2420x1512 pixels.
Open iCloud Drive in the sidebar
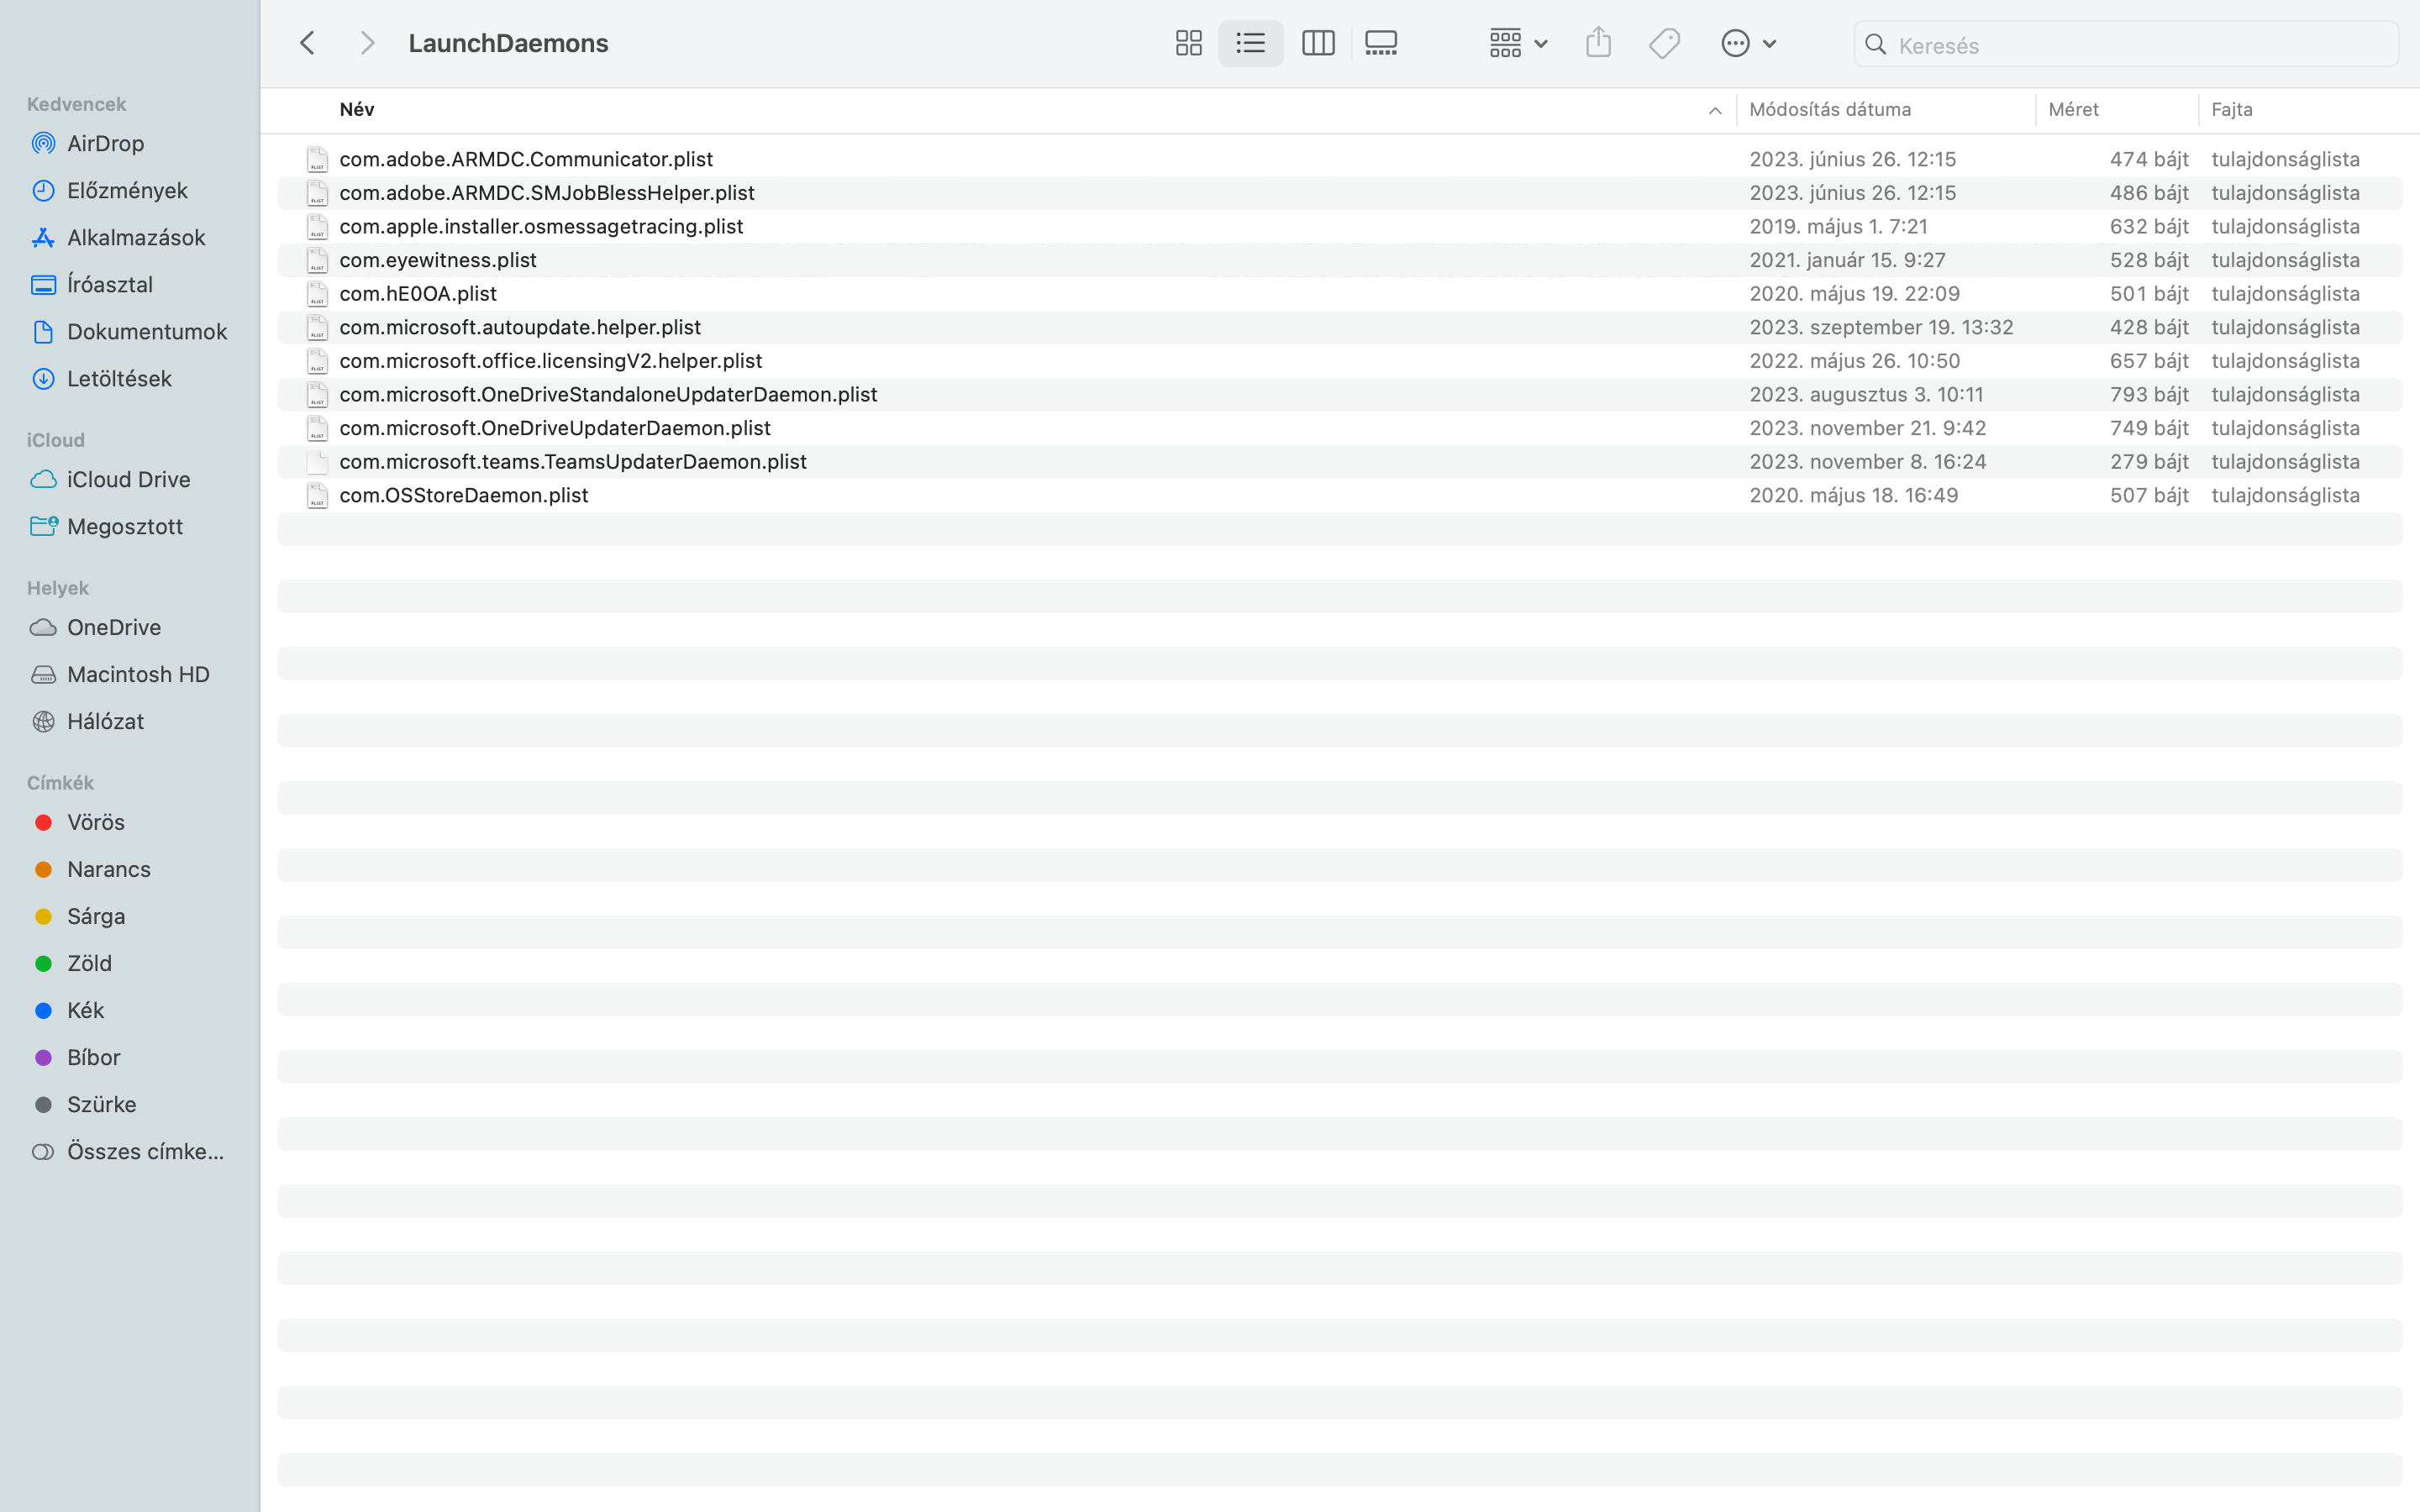click(x=128, y=479)
